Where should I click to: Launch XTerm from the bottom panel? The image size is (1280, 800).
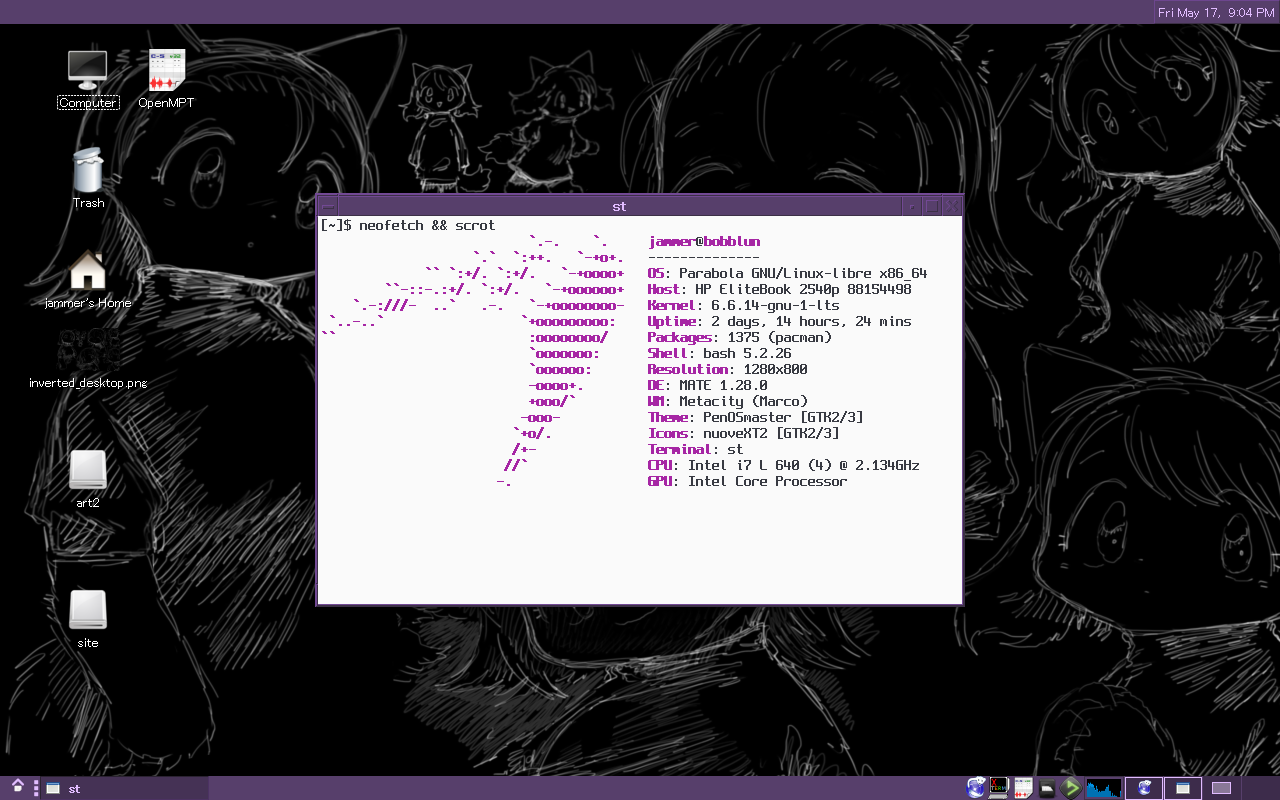(999, 788)
